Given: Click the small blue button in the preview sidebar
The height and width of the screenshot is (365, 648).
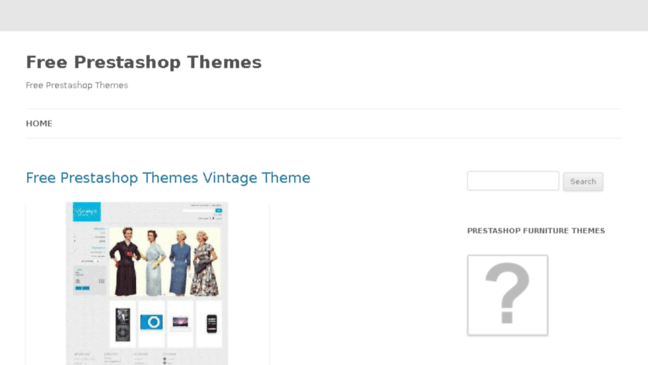Looking at the screenshot, I should [82, 288].
